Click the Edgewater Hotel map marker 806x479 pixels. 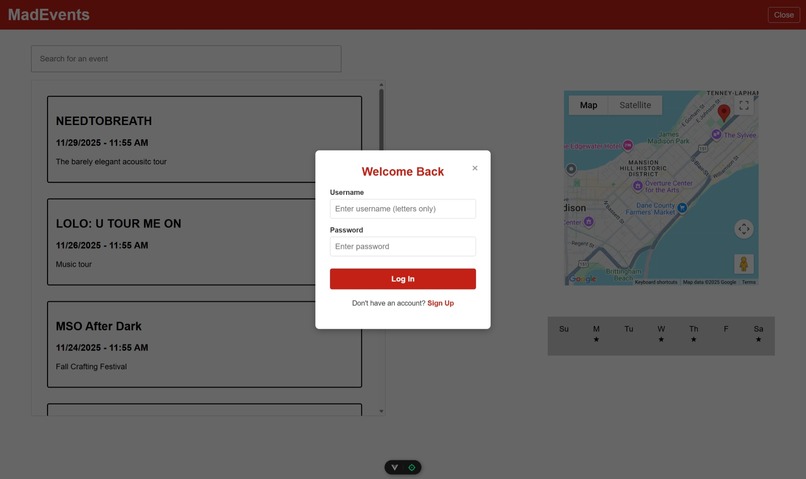click(628, 145)
